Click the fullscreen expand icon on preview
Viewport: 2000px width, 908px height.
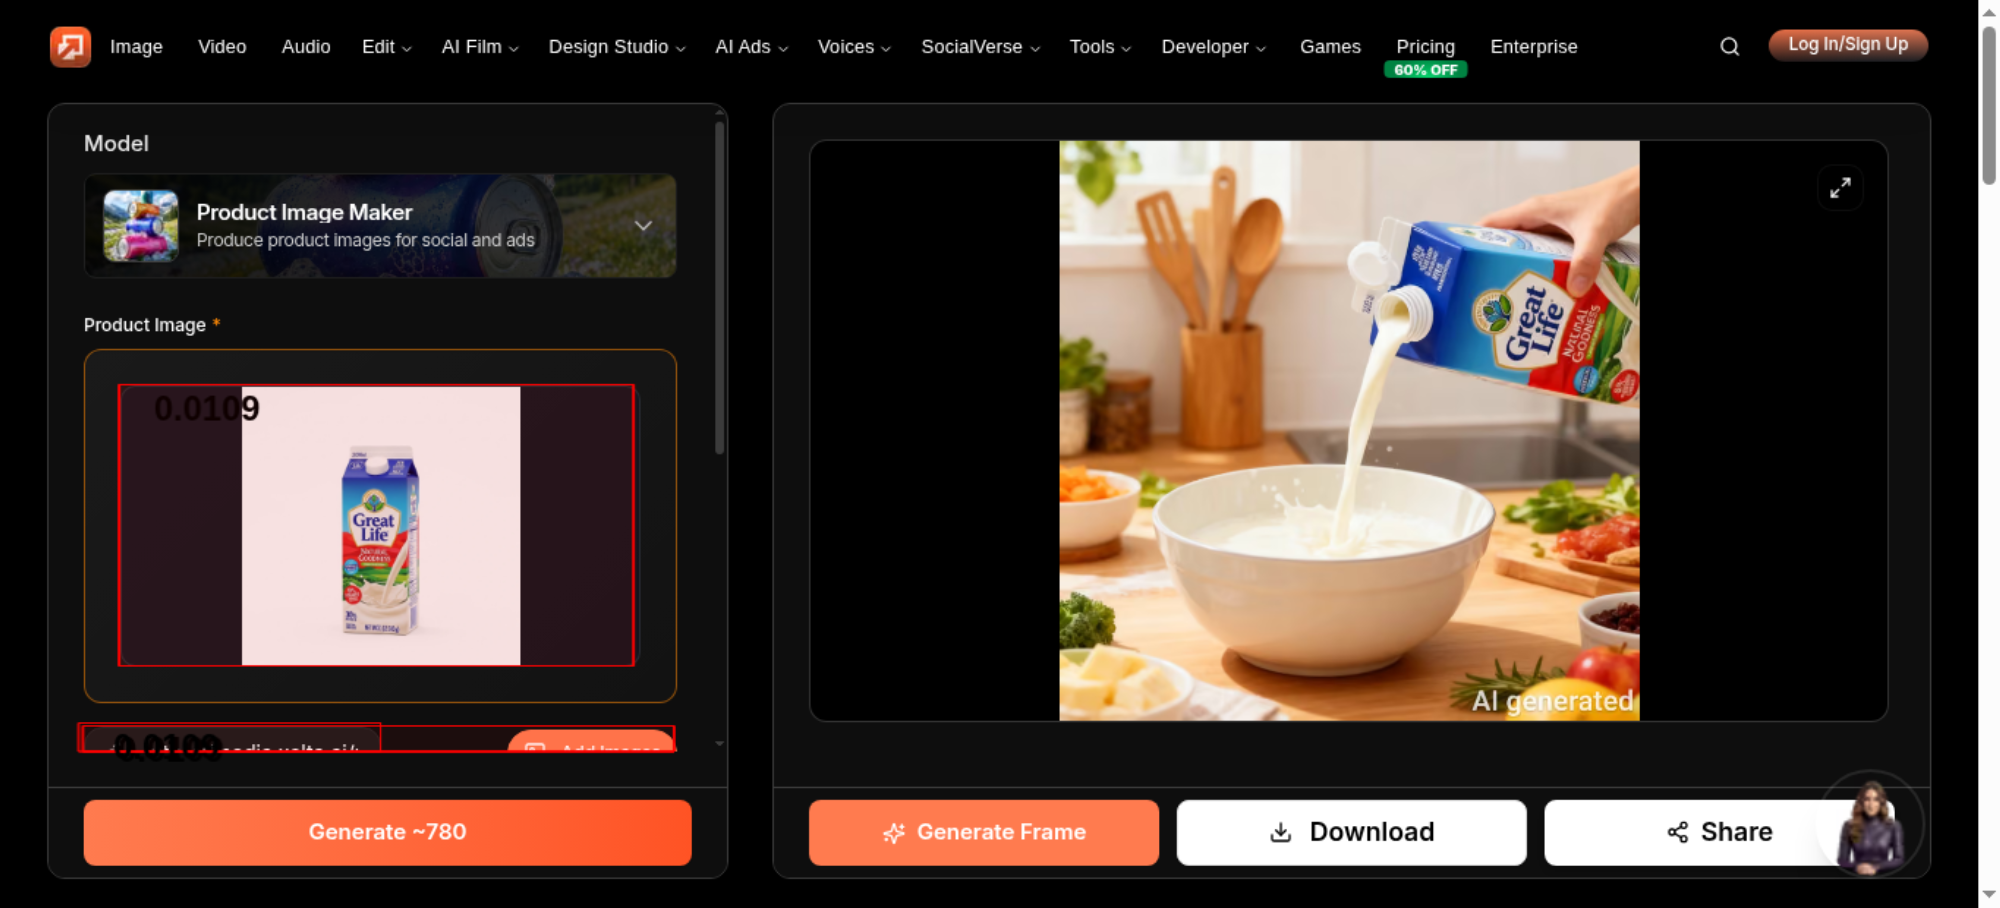tap(1840, 188)
